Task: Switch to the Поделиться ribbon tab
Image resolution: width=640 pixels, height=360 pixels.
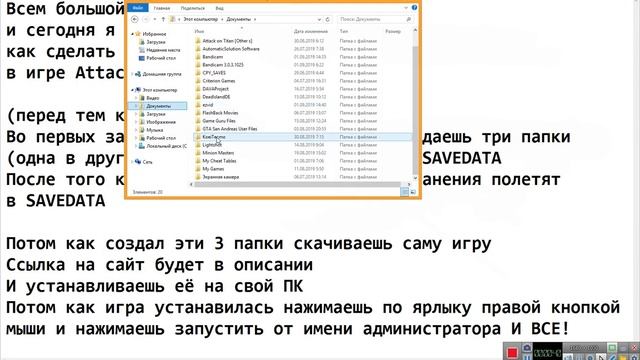Action: coord(193,8)
